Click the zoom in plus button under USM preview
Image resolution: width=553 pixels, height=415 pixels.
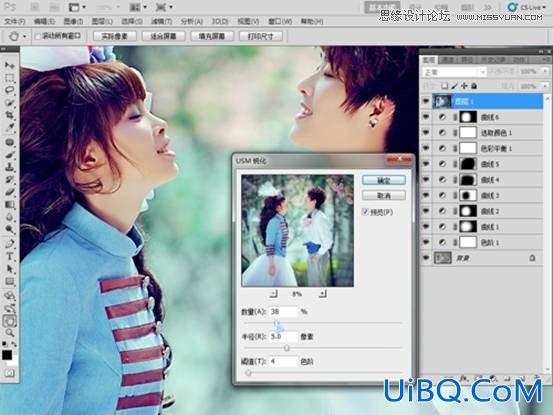coord(322,293)
